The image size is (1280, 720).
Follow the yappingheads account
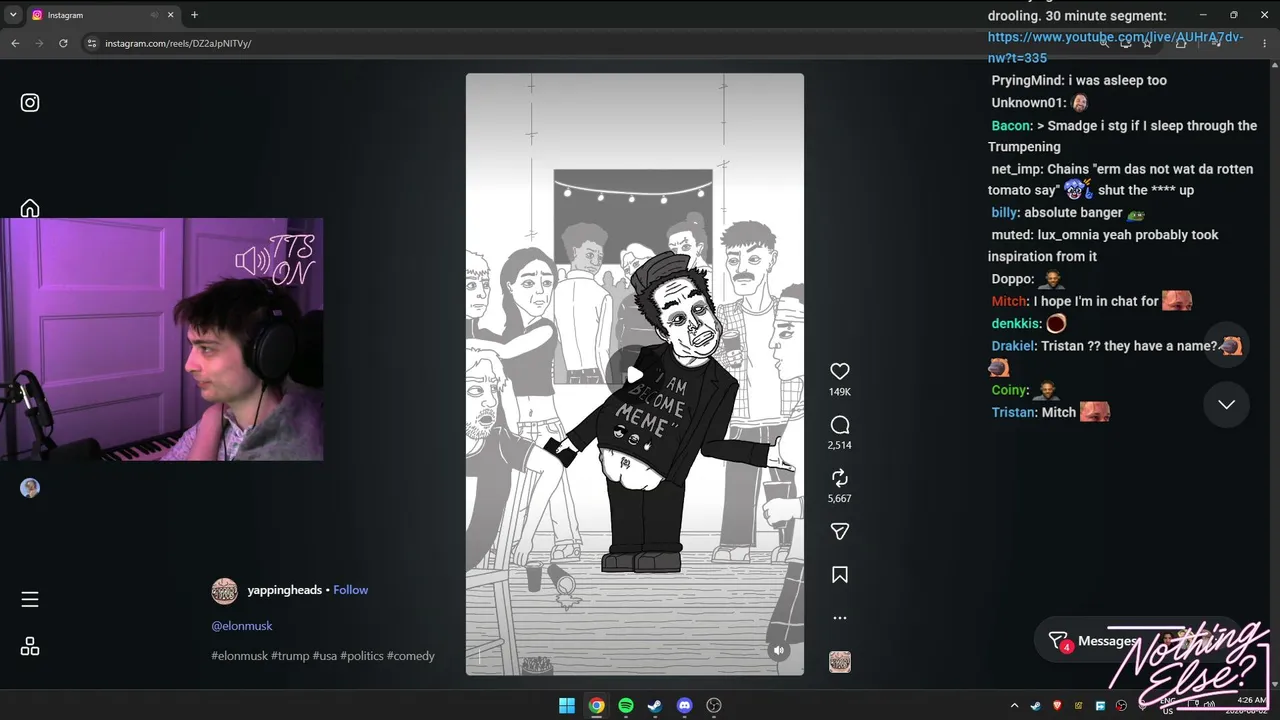[x=351, y=590]
